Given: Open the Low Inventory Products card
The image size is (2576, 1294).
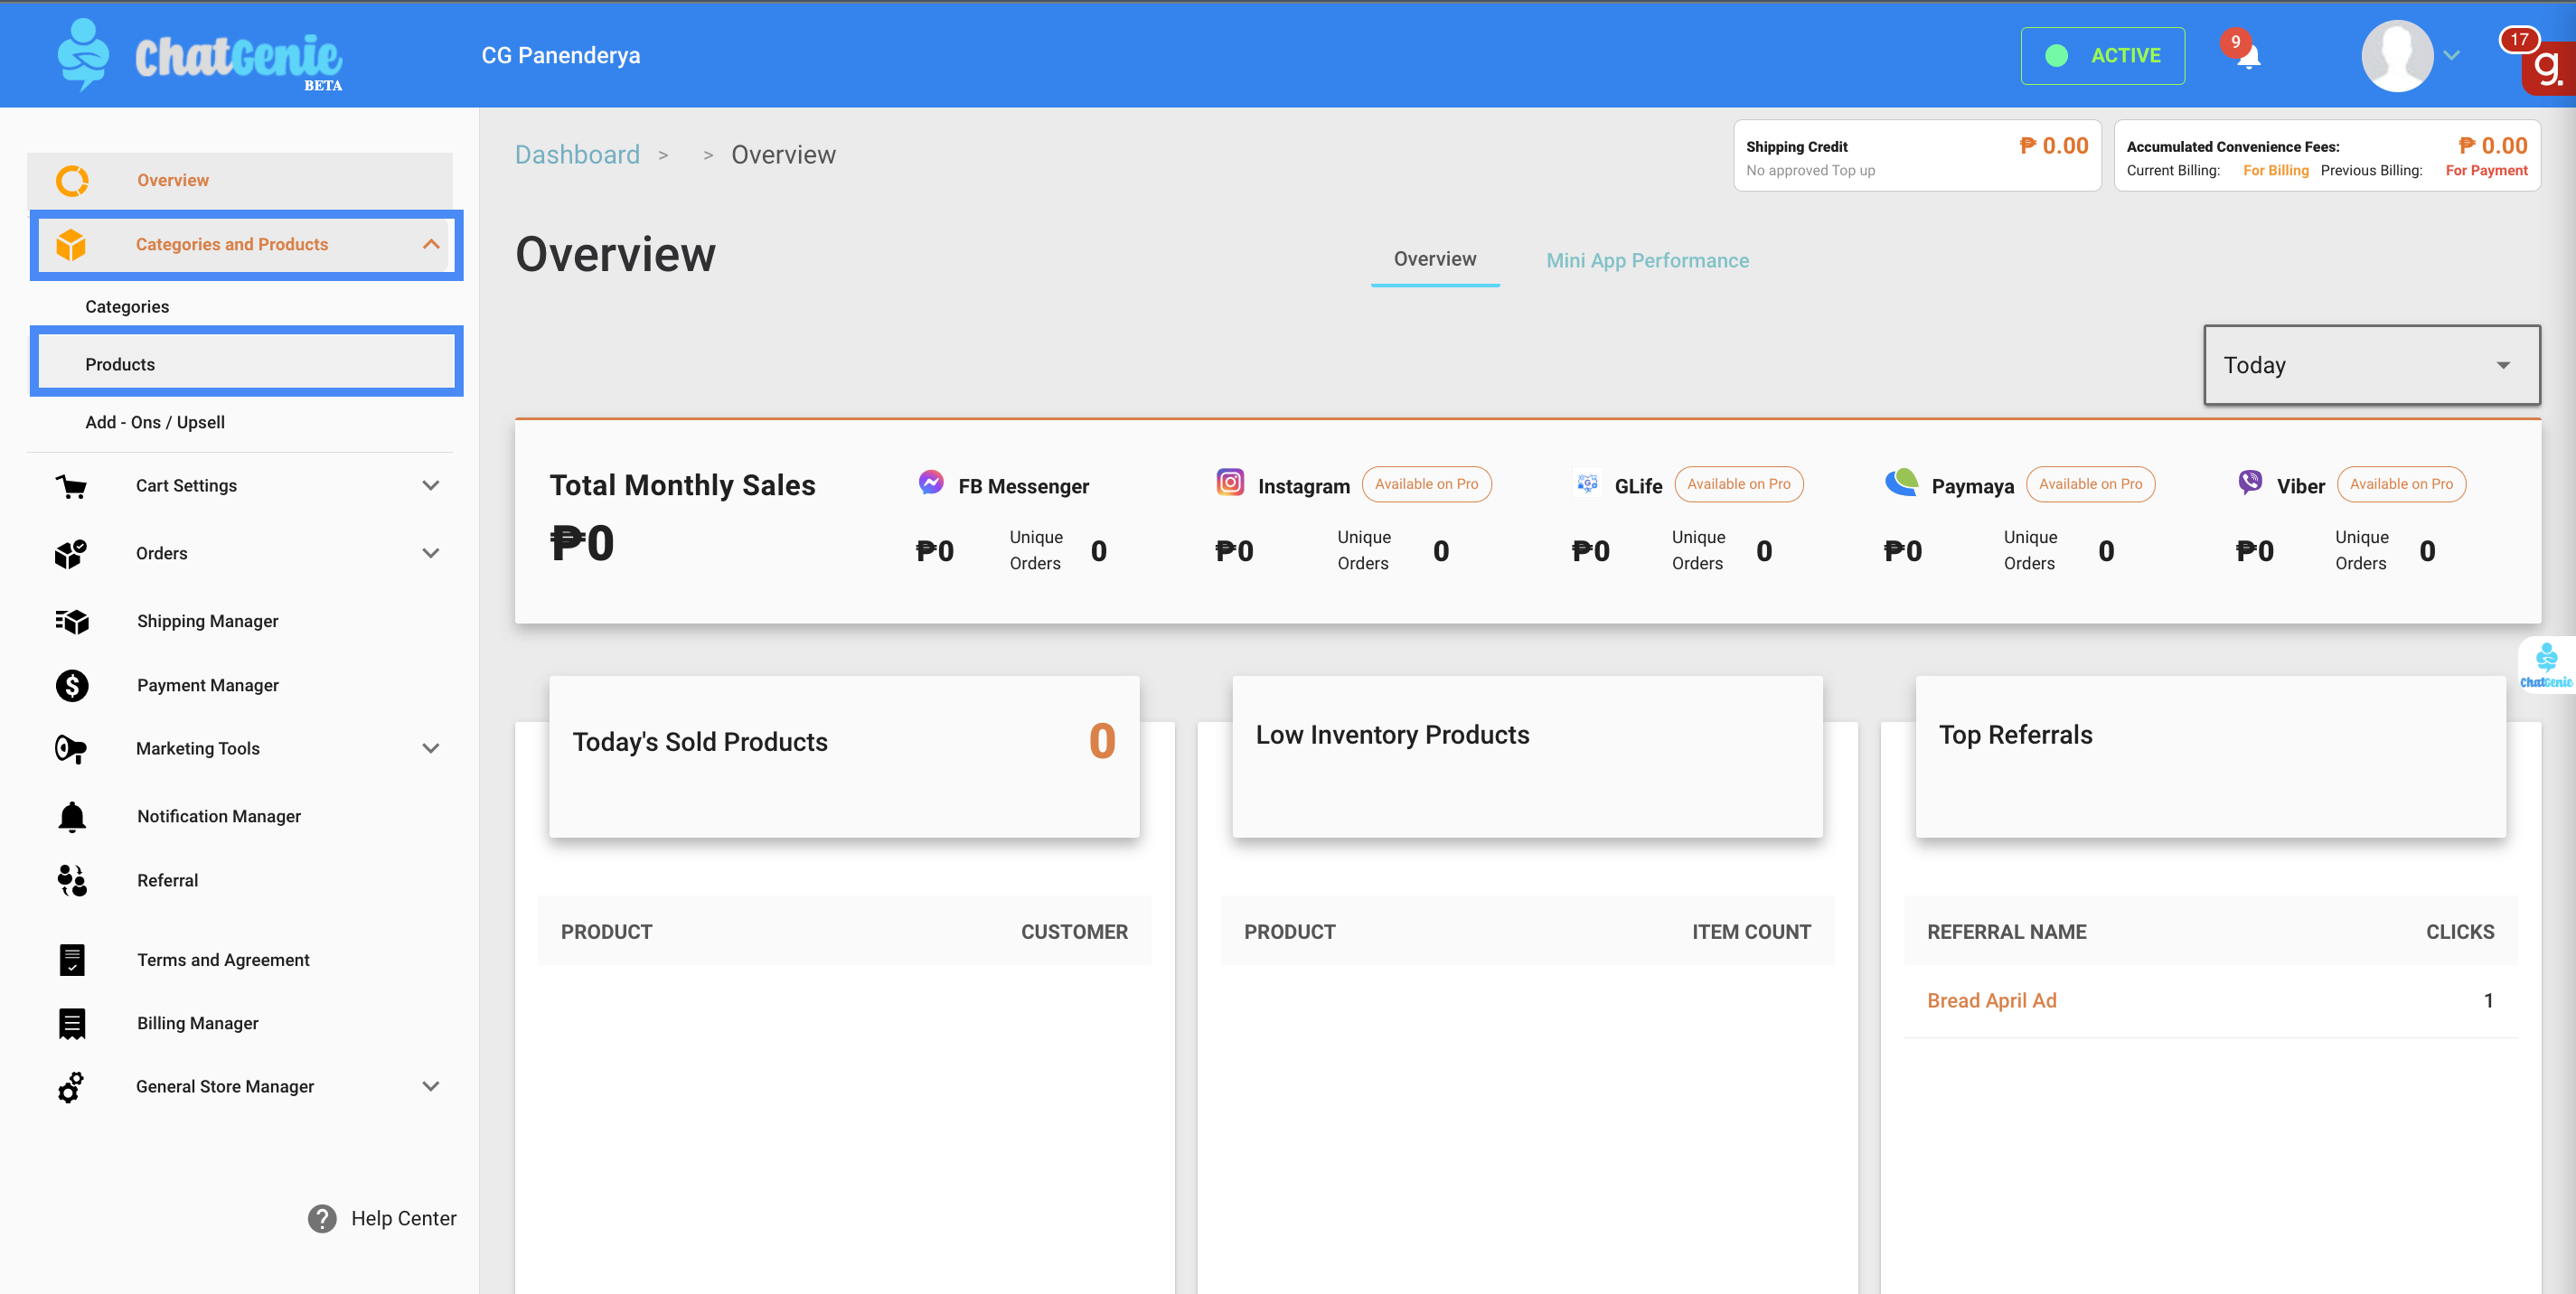Looking at the screenshot, I should pyautogui.click(x=1527, y=756).
